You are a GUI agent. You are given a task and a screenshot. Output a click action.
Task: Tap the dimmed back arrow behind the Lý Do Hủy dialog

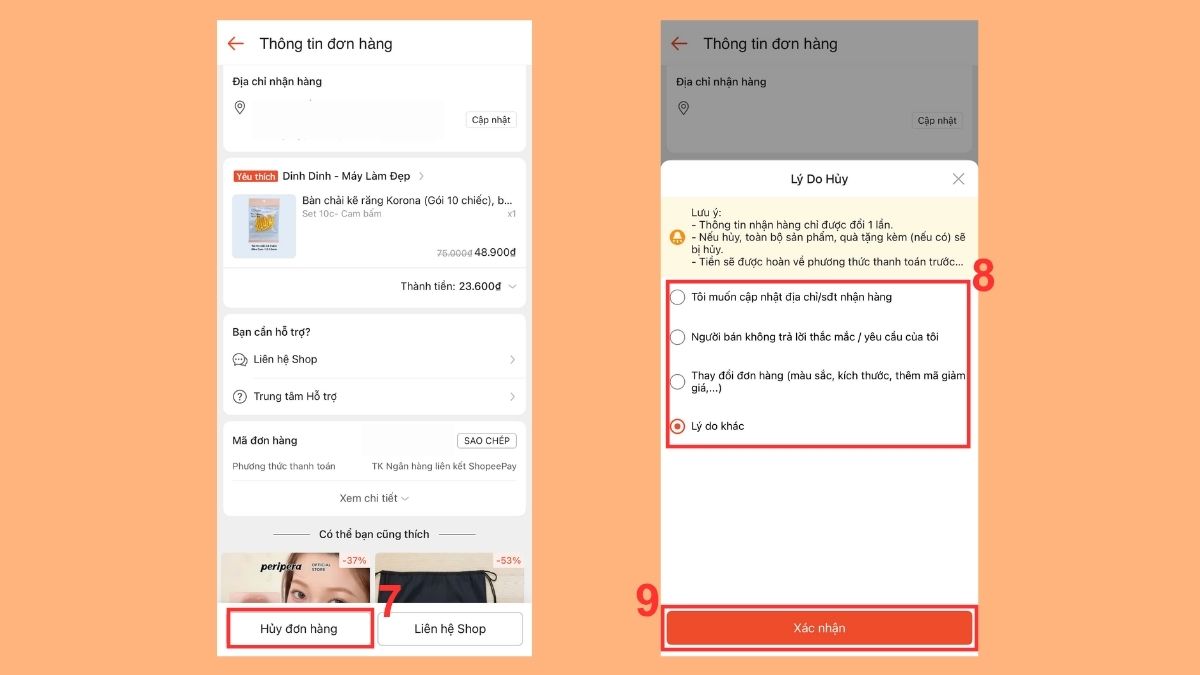click(680, 44)
